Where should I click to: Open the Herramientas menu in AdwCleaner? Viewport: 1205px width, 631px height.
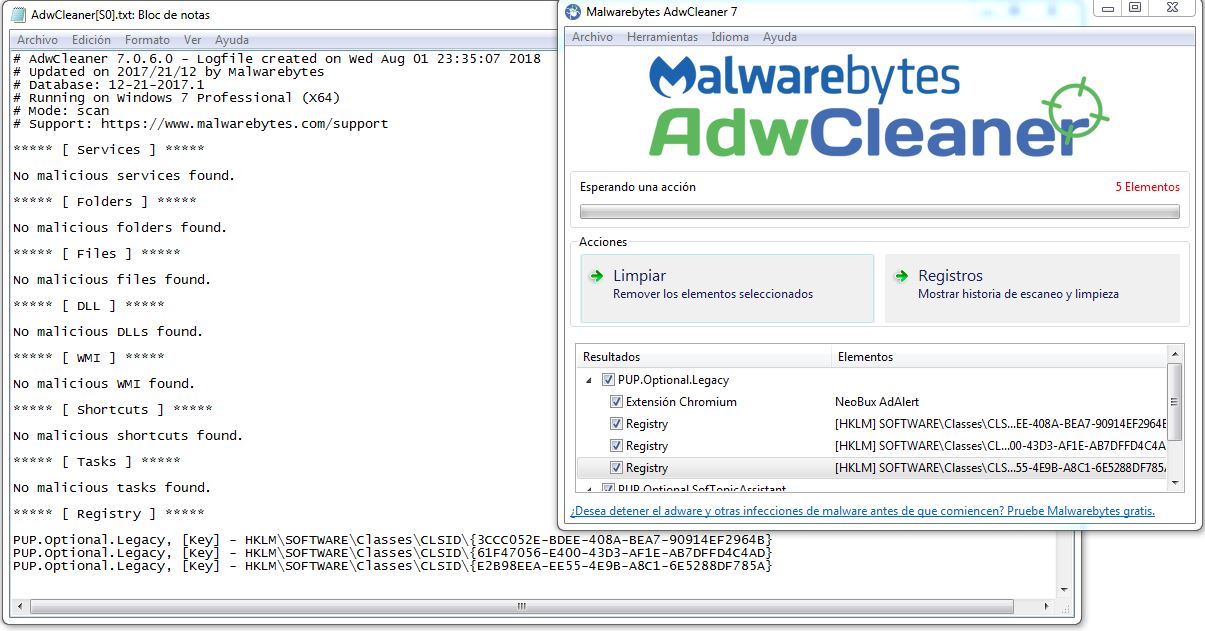click(662, 37)
